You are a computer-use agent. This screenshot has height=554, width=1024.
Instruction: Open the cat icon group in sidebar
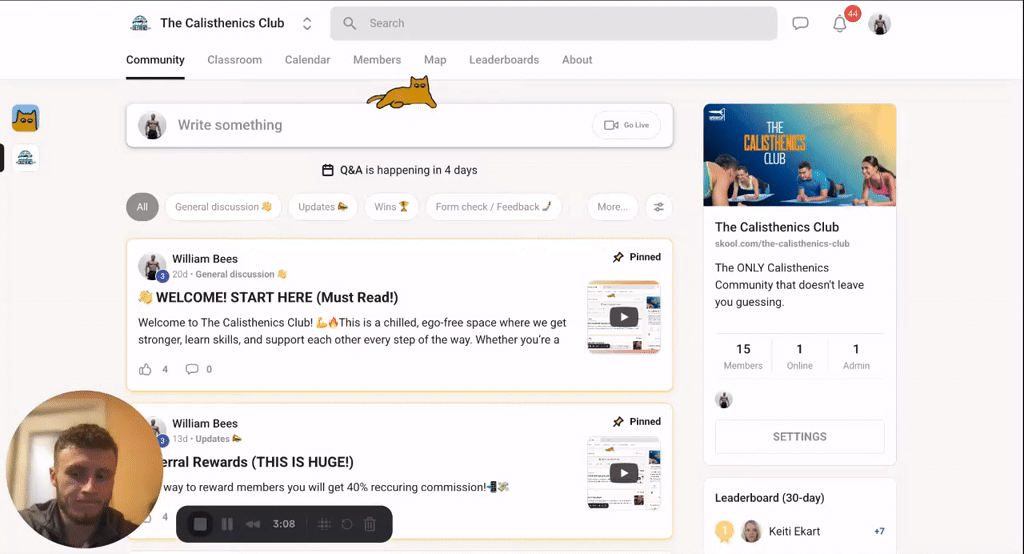point(25,118)
